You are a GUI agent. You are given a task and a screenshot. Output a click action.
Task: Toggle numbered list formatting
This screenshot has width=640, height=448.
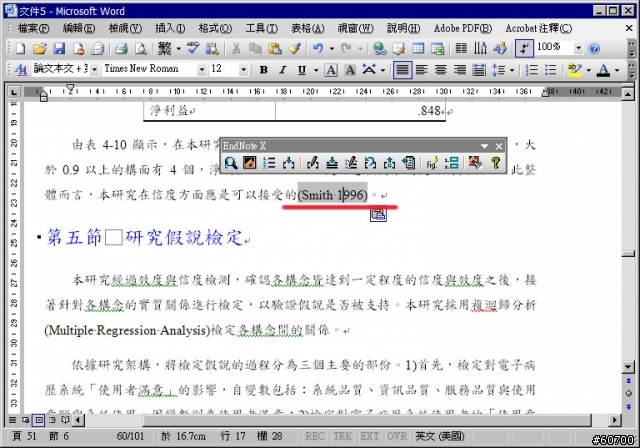[532, 70]
